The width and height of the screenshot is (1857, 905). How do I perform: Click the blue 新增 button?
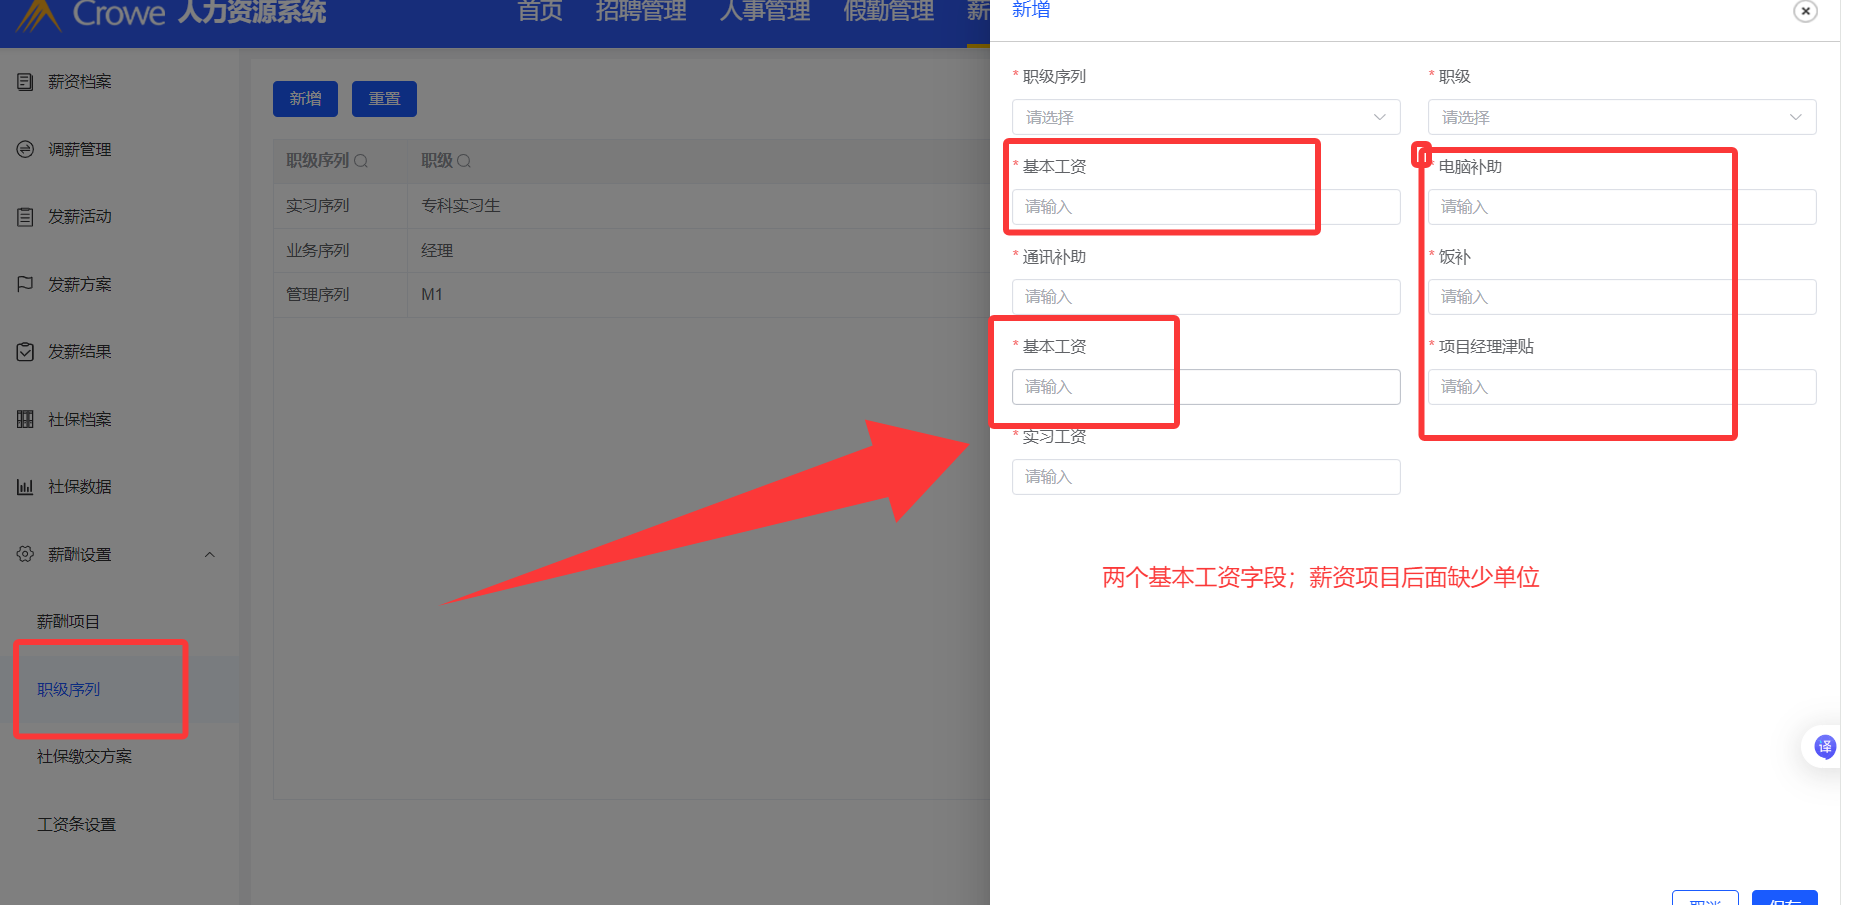pos(305,99)
